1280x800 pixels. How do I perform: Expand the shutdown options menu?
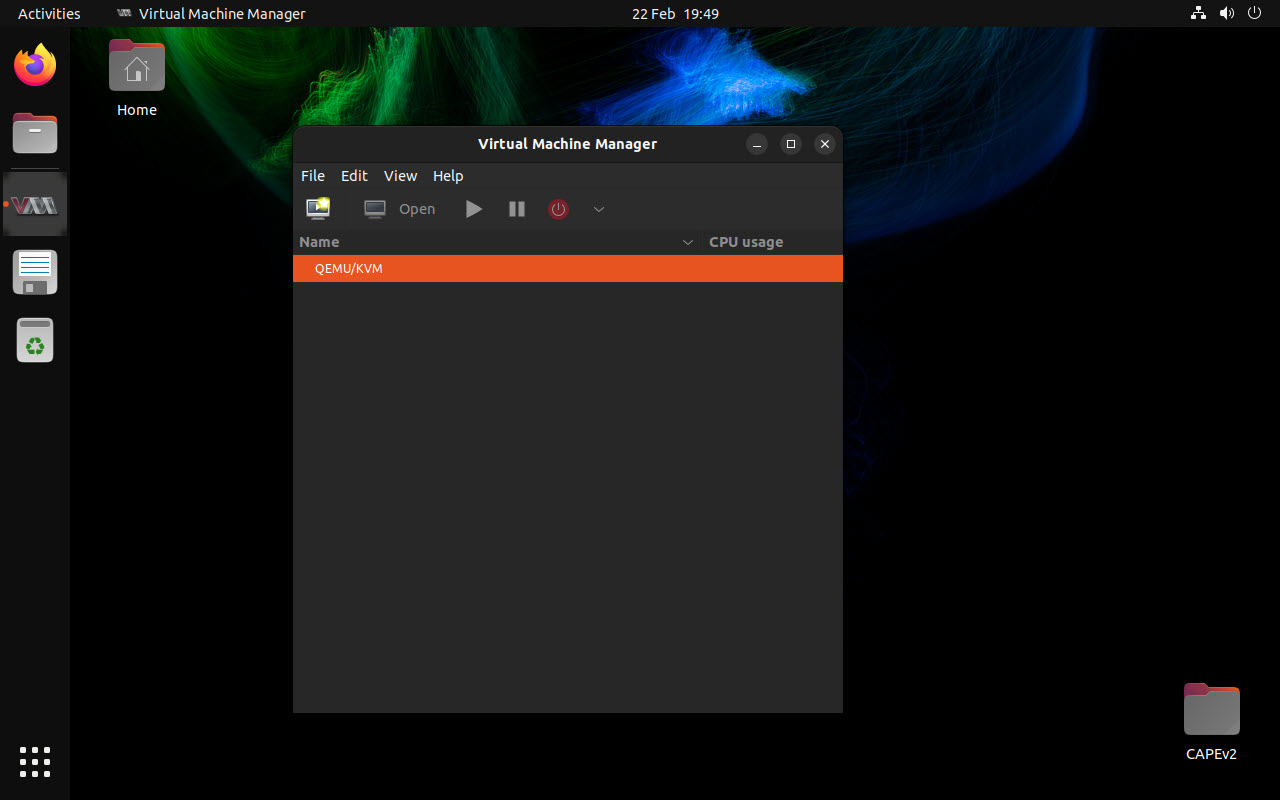click(598, 209)
